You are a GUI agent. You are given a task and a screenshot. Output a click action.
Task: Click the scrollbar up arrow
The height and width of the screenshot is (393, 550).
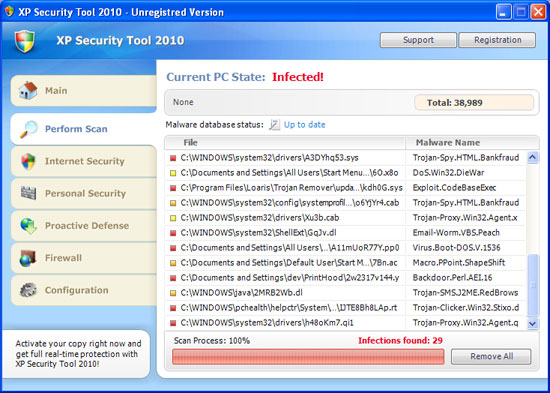(x=533, y=158)
